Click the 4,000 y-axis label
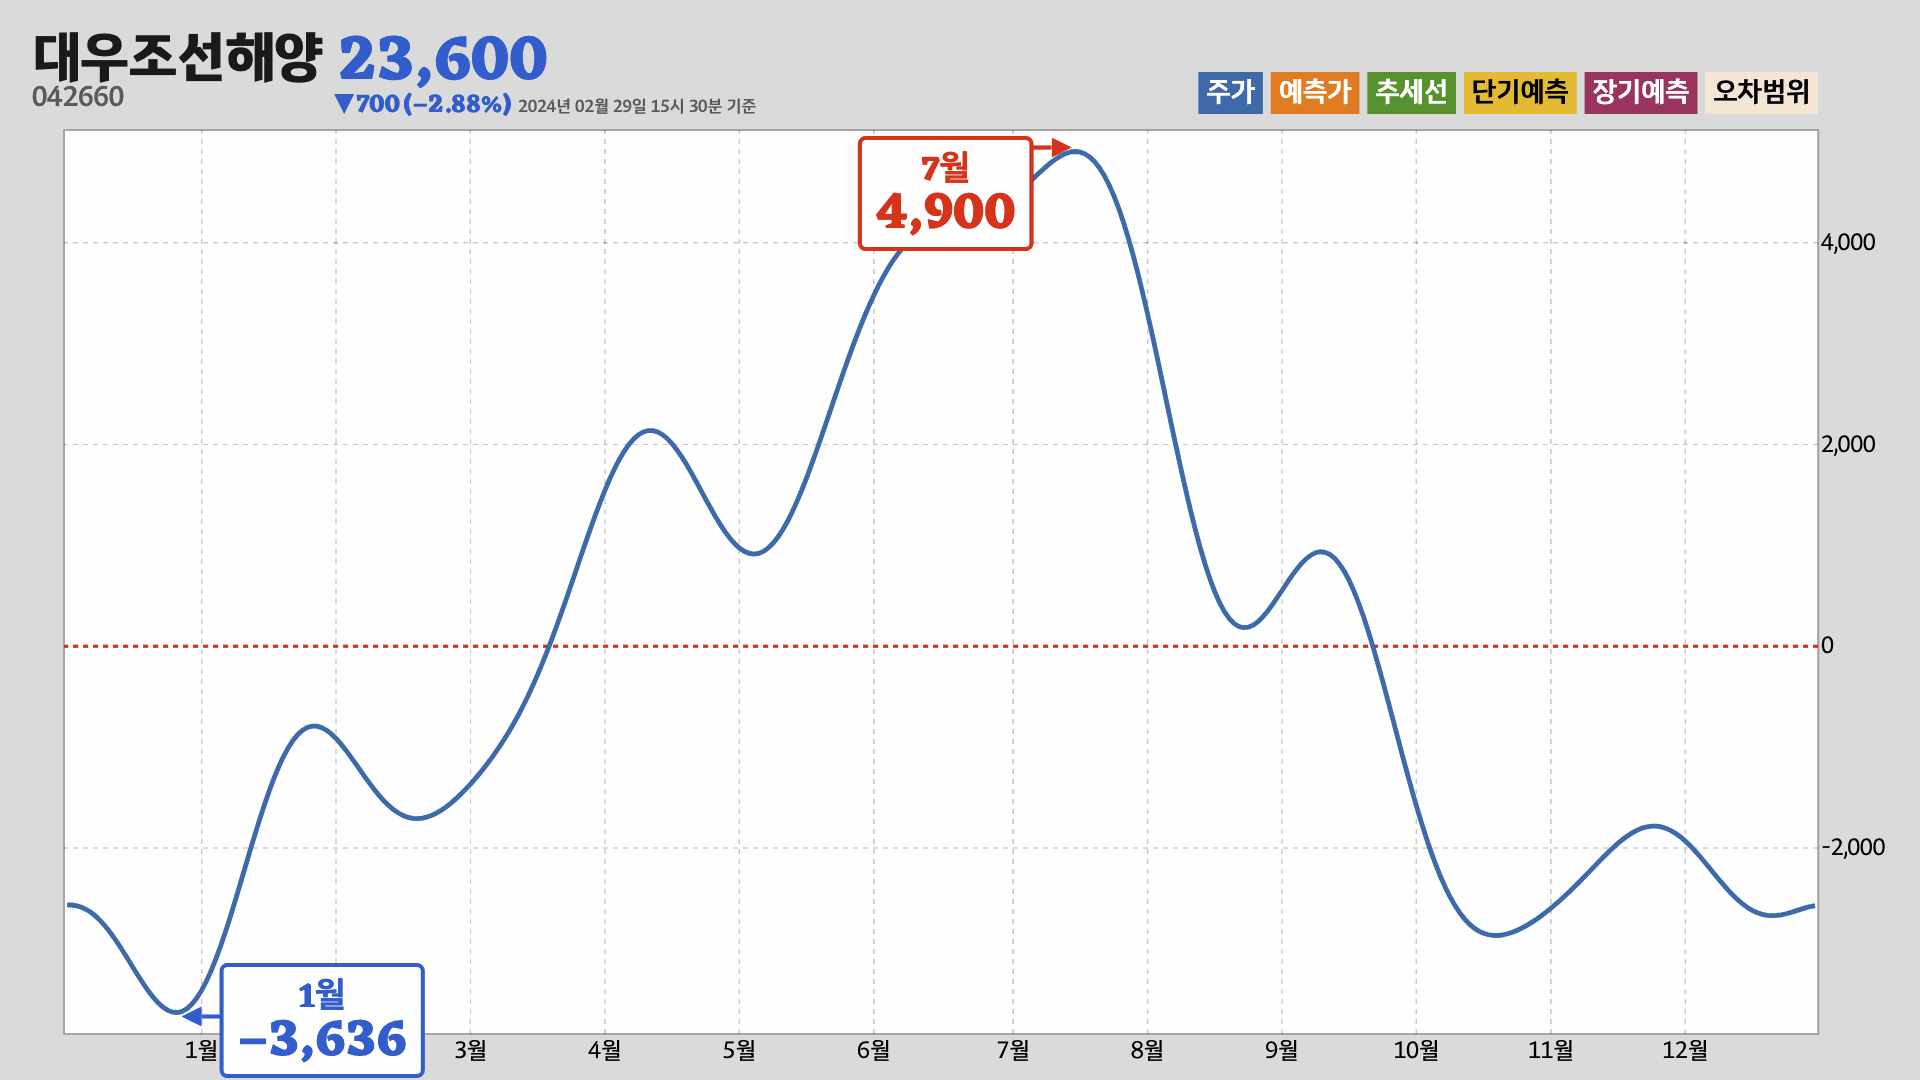The image size is (1920, 1080). pyautogui.click(x=1848, y=242)
